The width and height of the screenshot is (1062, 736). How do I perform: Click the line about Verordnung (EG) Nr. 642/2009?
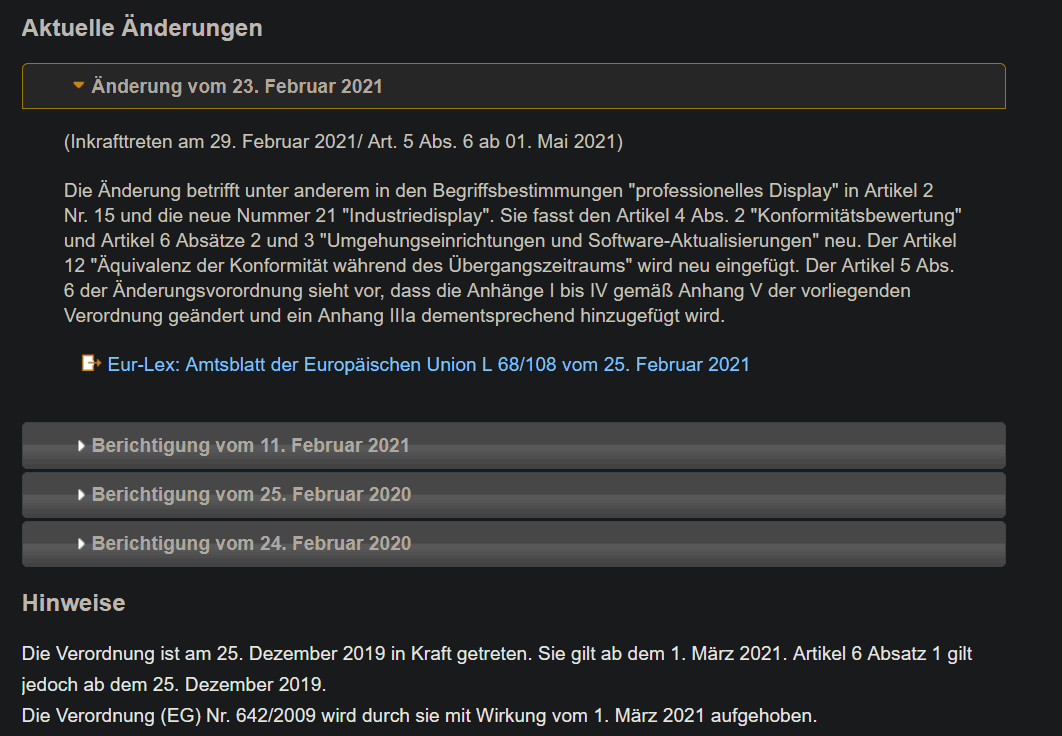tap(419, 716)
